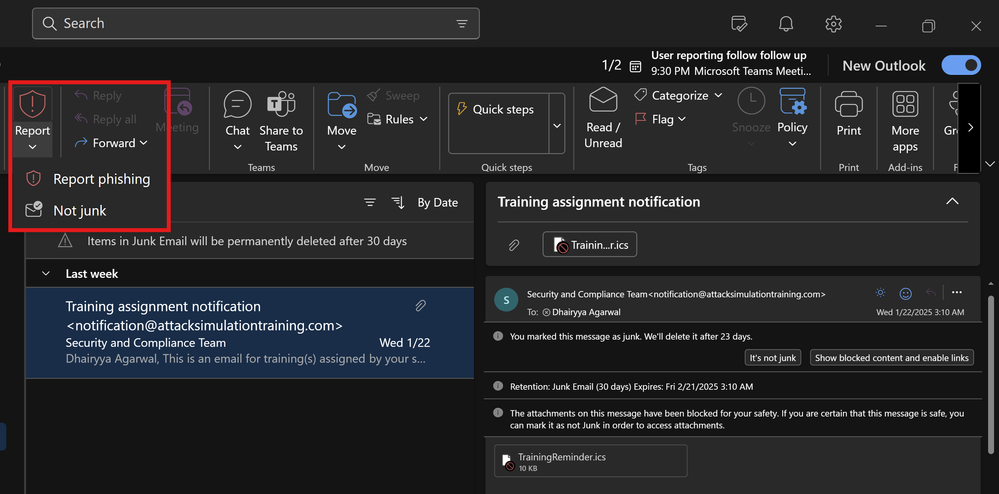Toggle the New Outlook switch
999x494 pixels.
click(x=961, y=66)
